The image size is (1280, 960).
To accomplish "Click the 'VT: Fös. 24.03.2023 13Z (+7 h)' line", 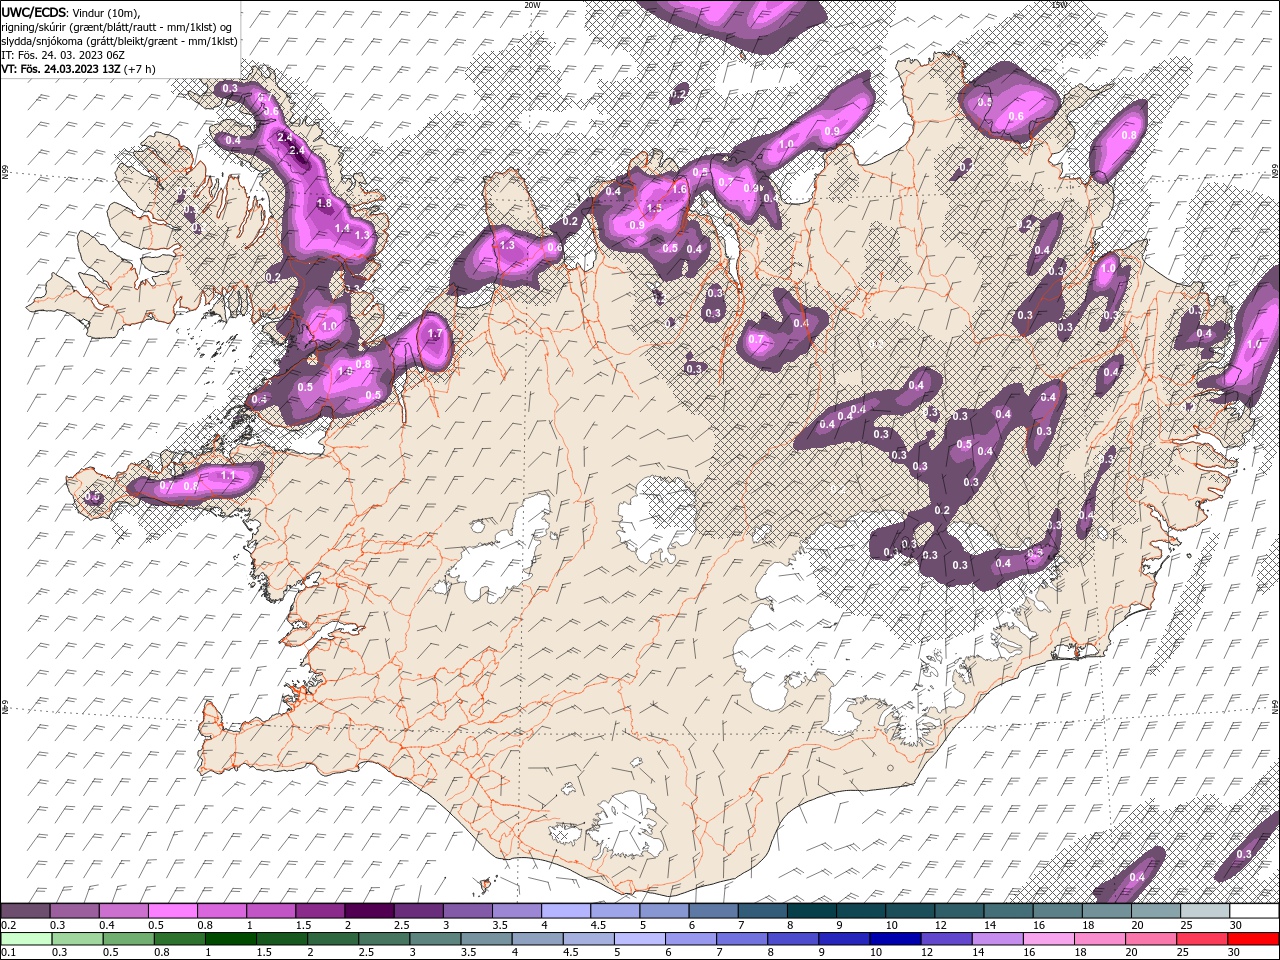I will pyautogui.click(x=78, y=68).
